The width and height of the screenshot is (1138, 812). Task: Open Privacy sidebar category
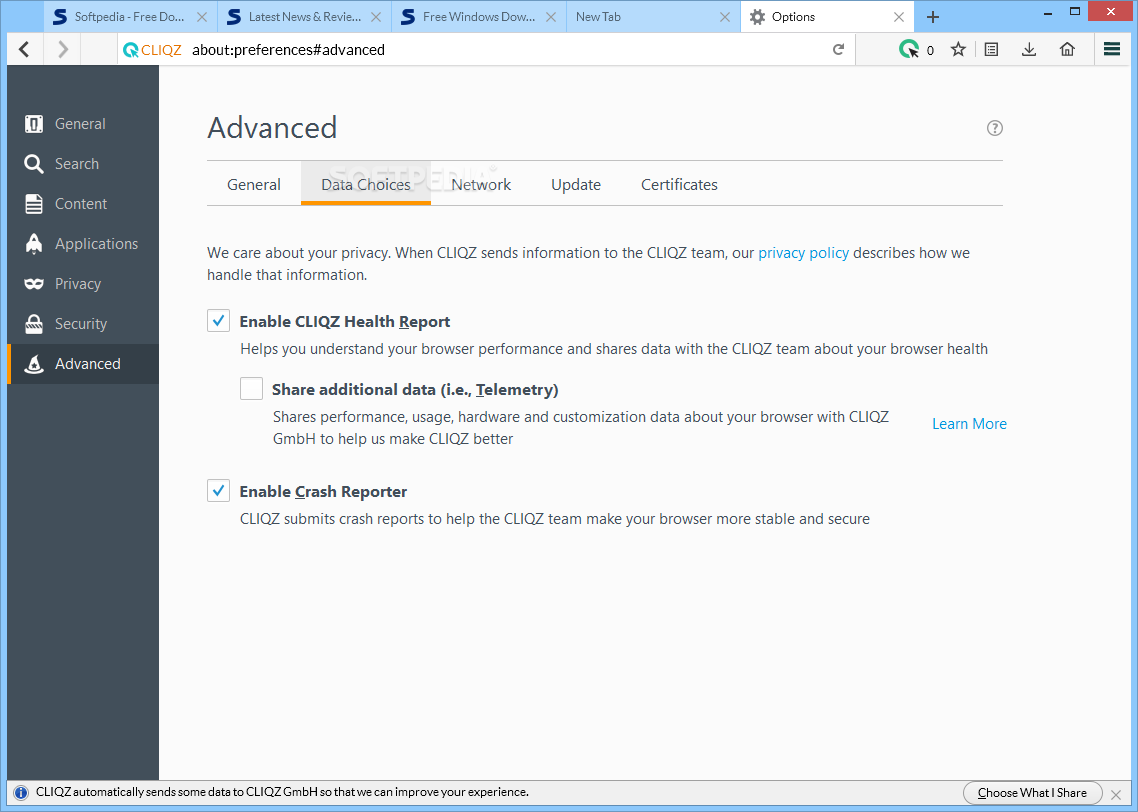coord(83,284)
